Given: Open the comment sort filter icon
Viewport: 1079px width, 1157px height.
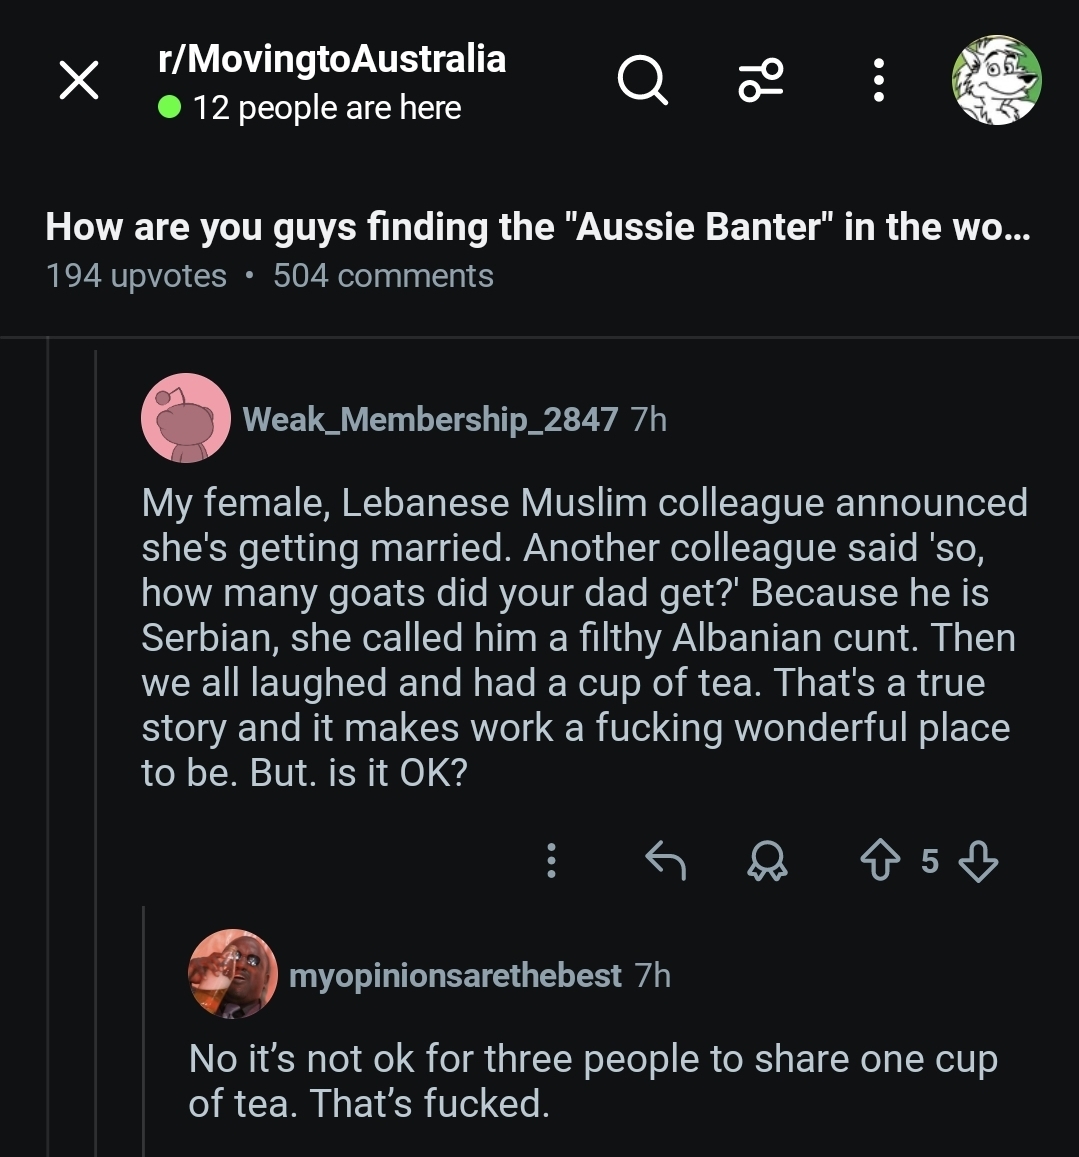Looking at the screenshot, I should [x=761, y=80].
